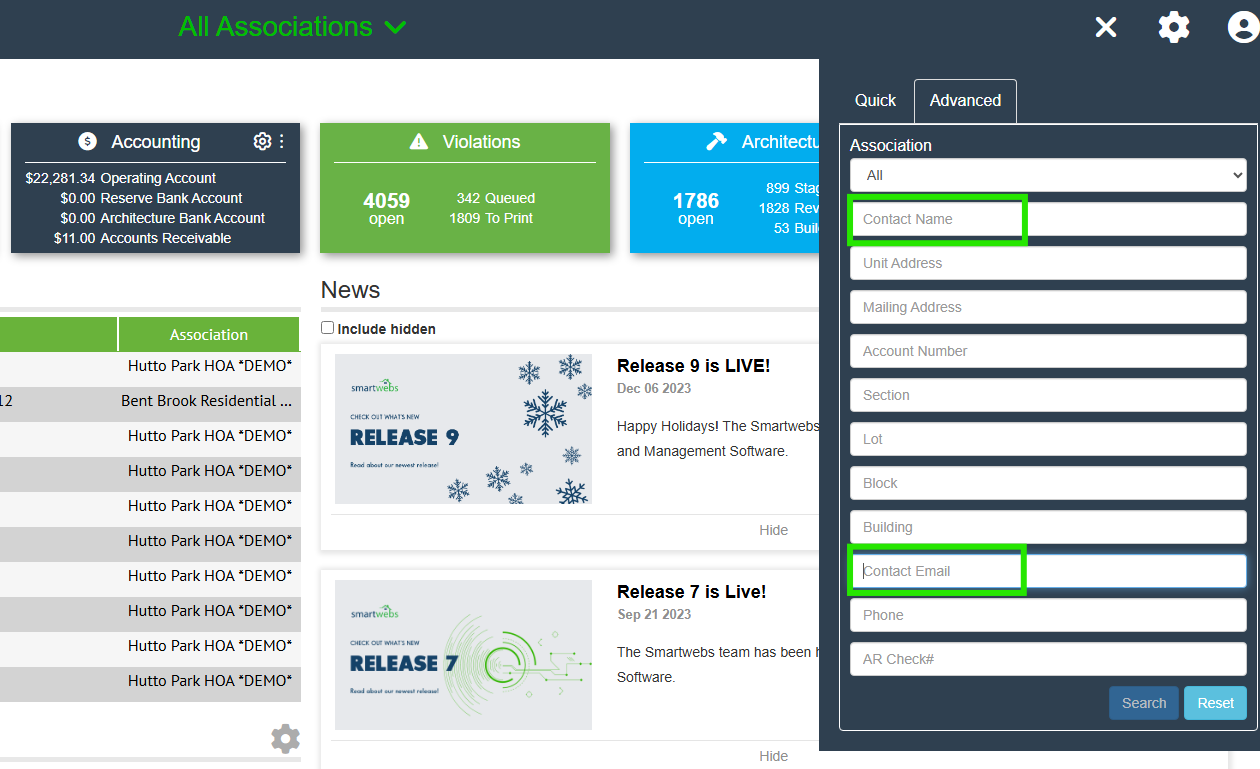
Task: Click the Association column header
Action: click(x=208, y=335)
